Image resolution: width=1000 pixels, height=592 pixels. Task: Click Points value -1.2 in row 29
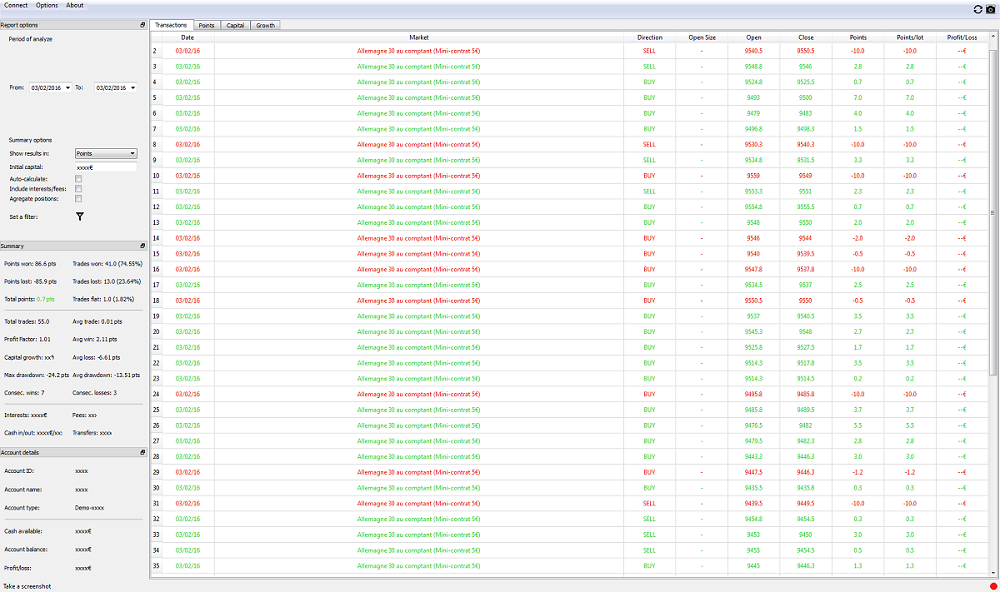point(858,473)
